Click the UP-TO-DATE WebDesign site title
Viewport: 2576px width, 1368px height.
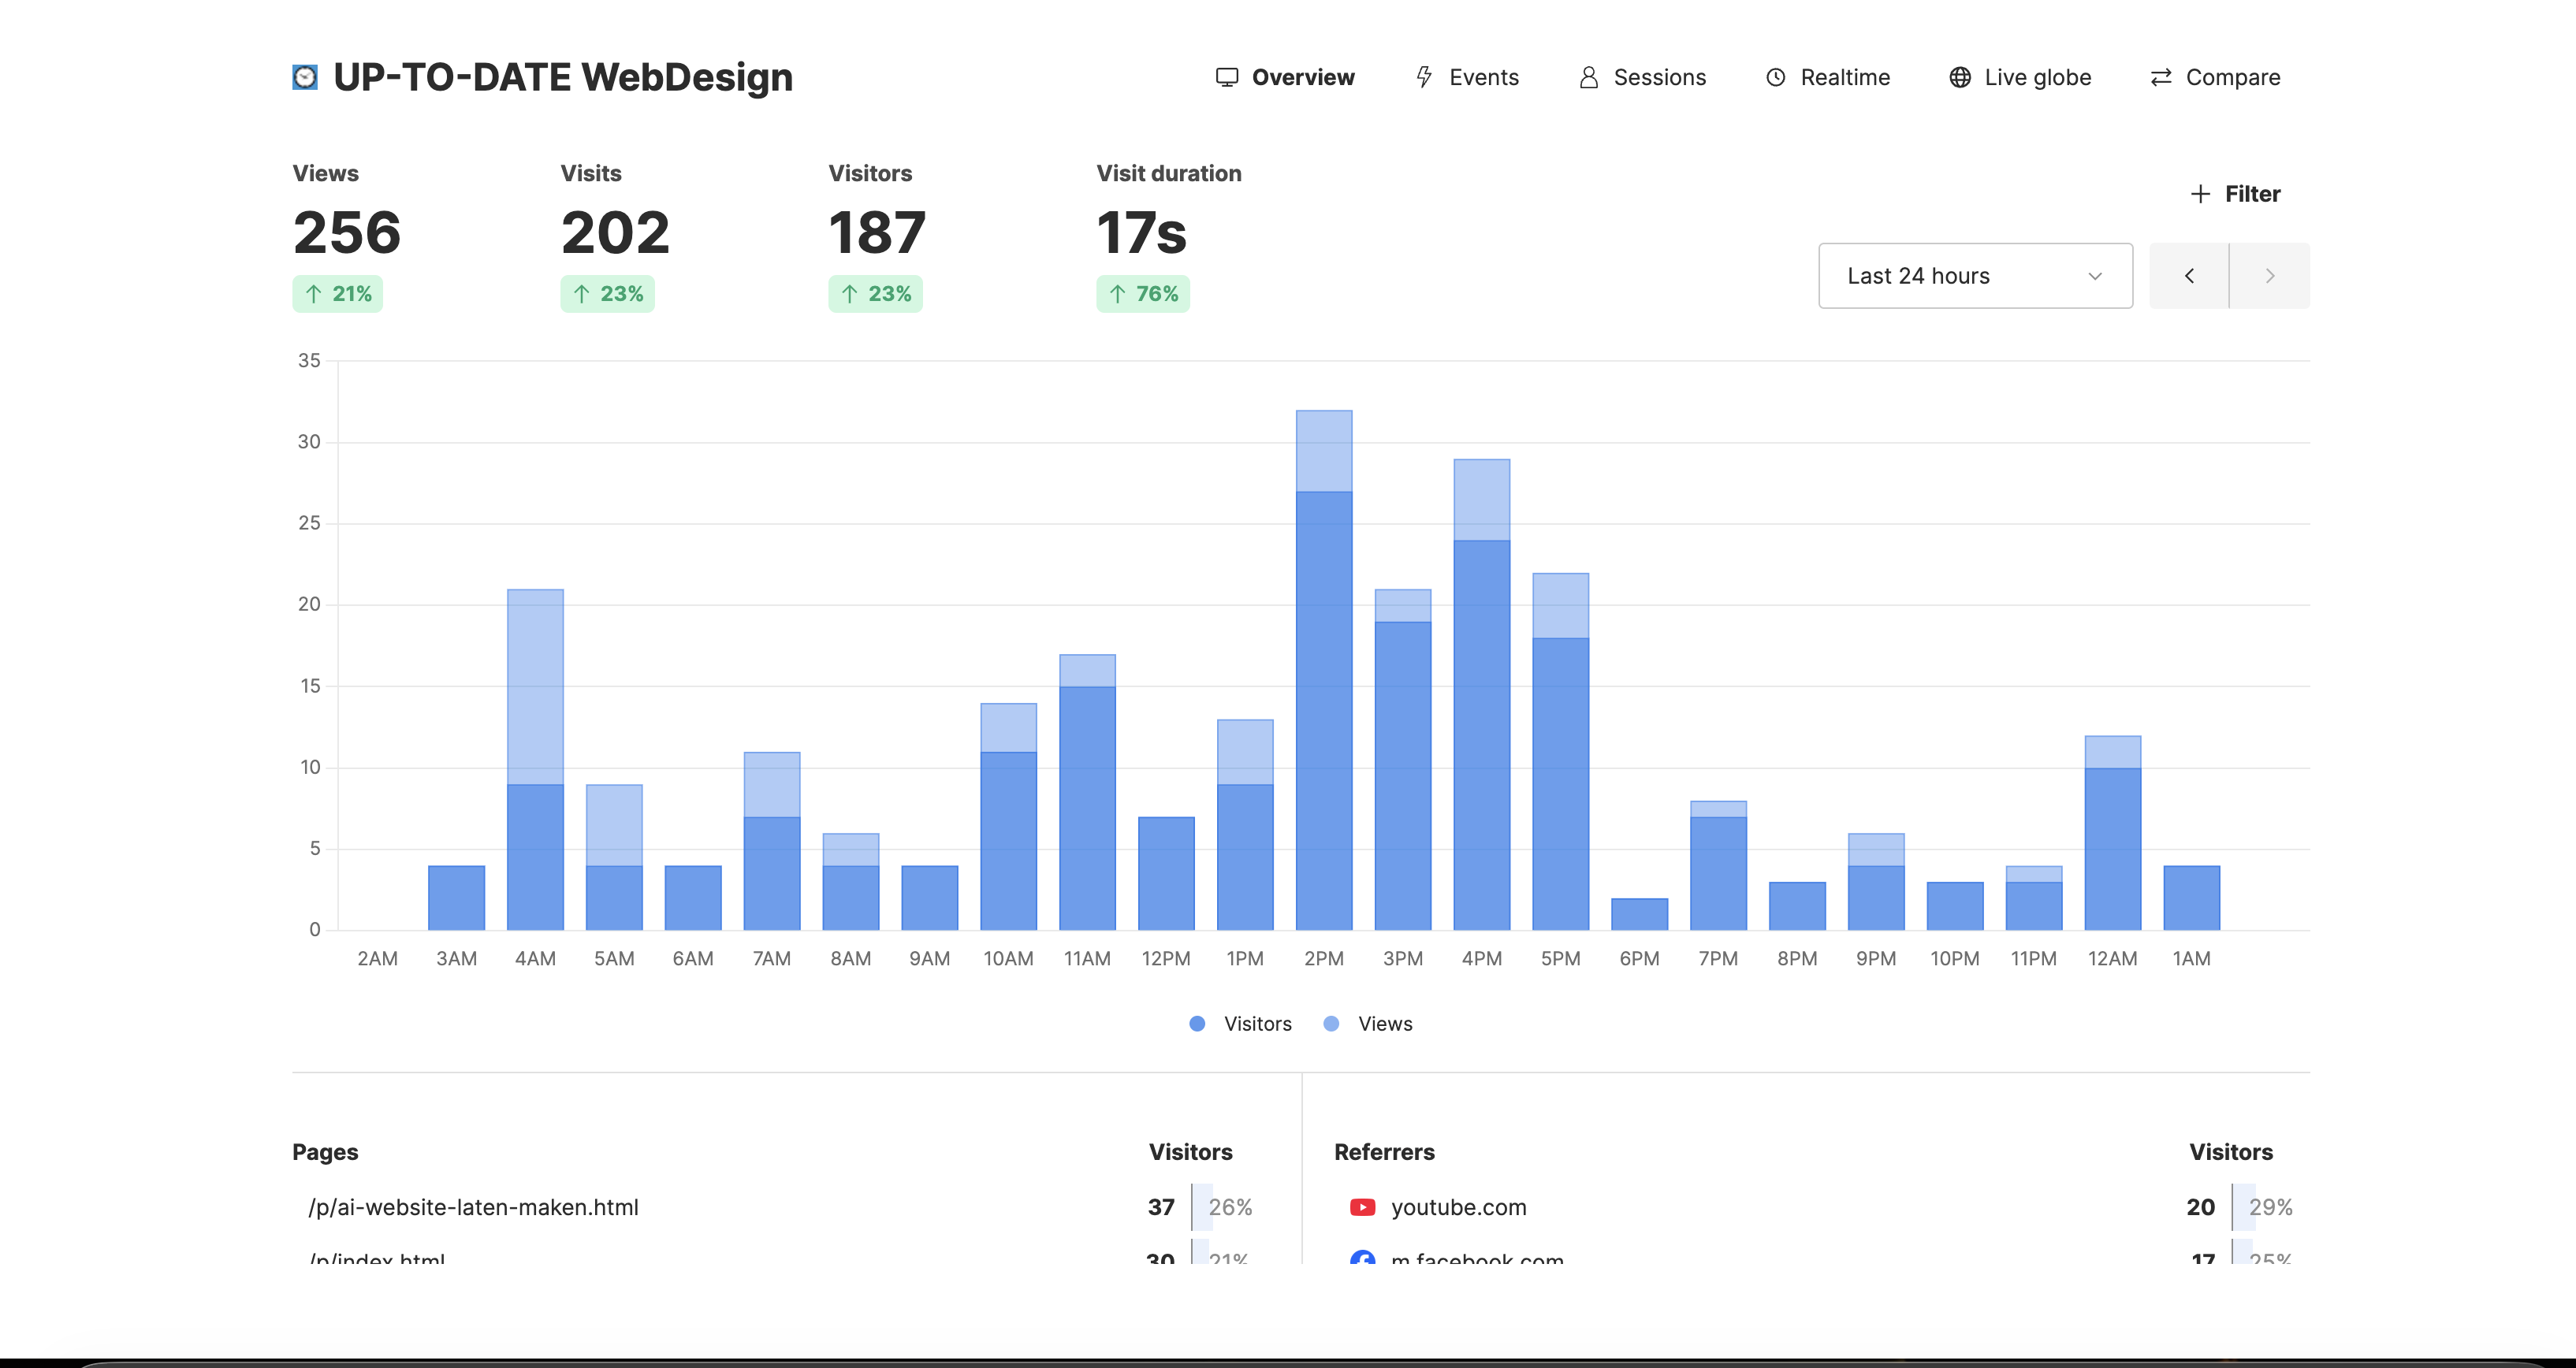[x=563, y=77]
